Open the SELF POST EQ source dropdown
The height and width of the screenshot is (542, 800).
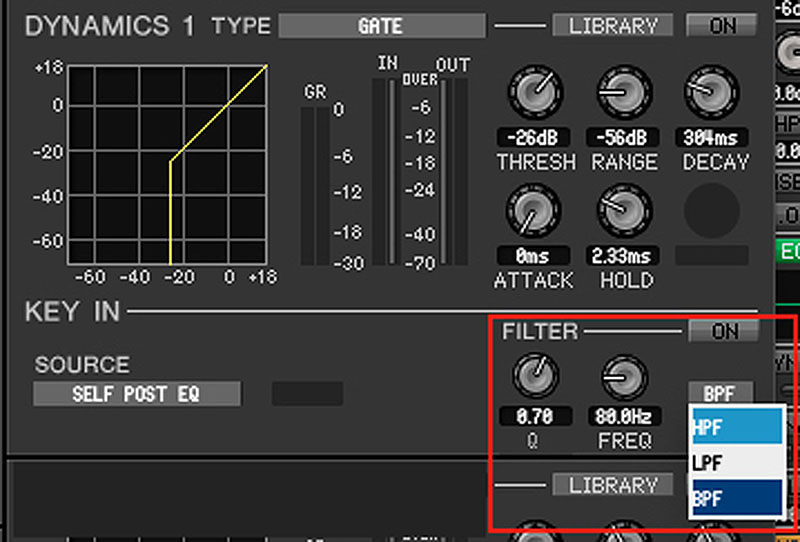[137, 394]
